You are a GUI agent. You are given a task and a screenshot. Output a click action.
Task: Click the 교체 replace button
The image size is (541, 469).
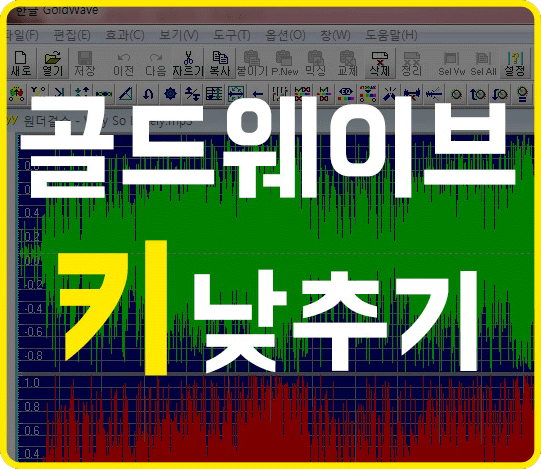coord(347,63)
